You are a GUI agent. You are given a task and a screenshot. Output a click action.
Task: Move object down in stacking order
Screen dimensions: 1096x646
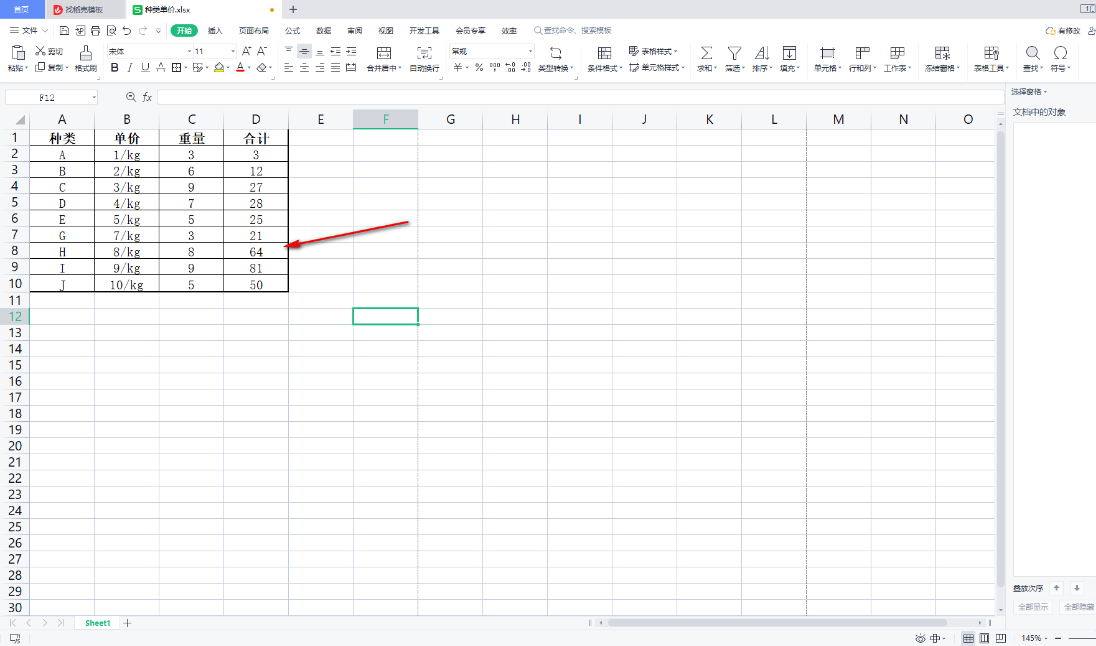pyautogui.click(x=1077, y=588)
